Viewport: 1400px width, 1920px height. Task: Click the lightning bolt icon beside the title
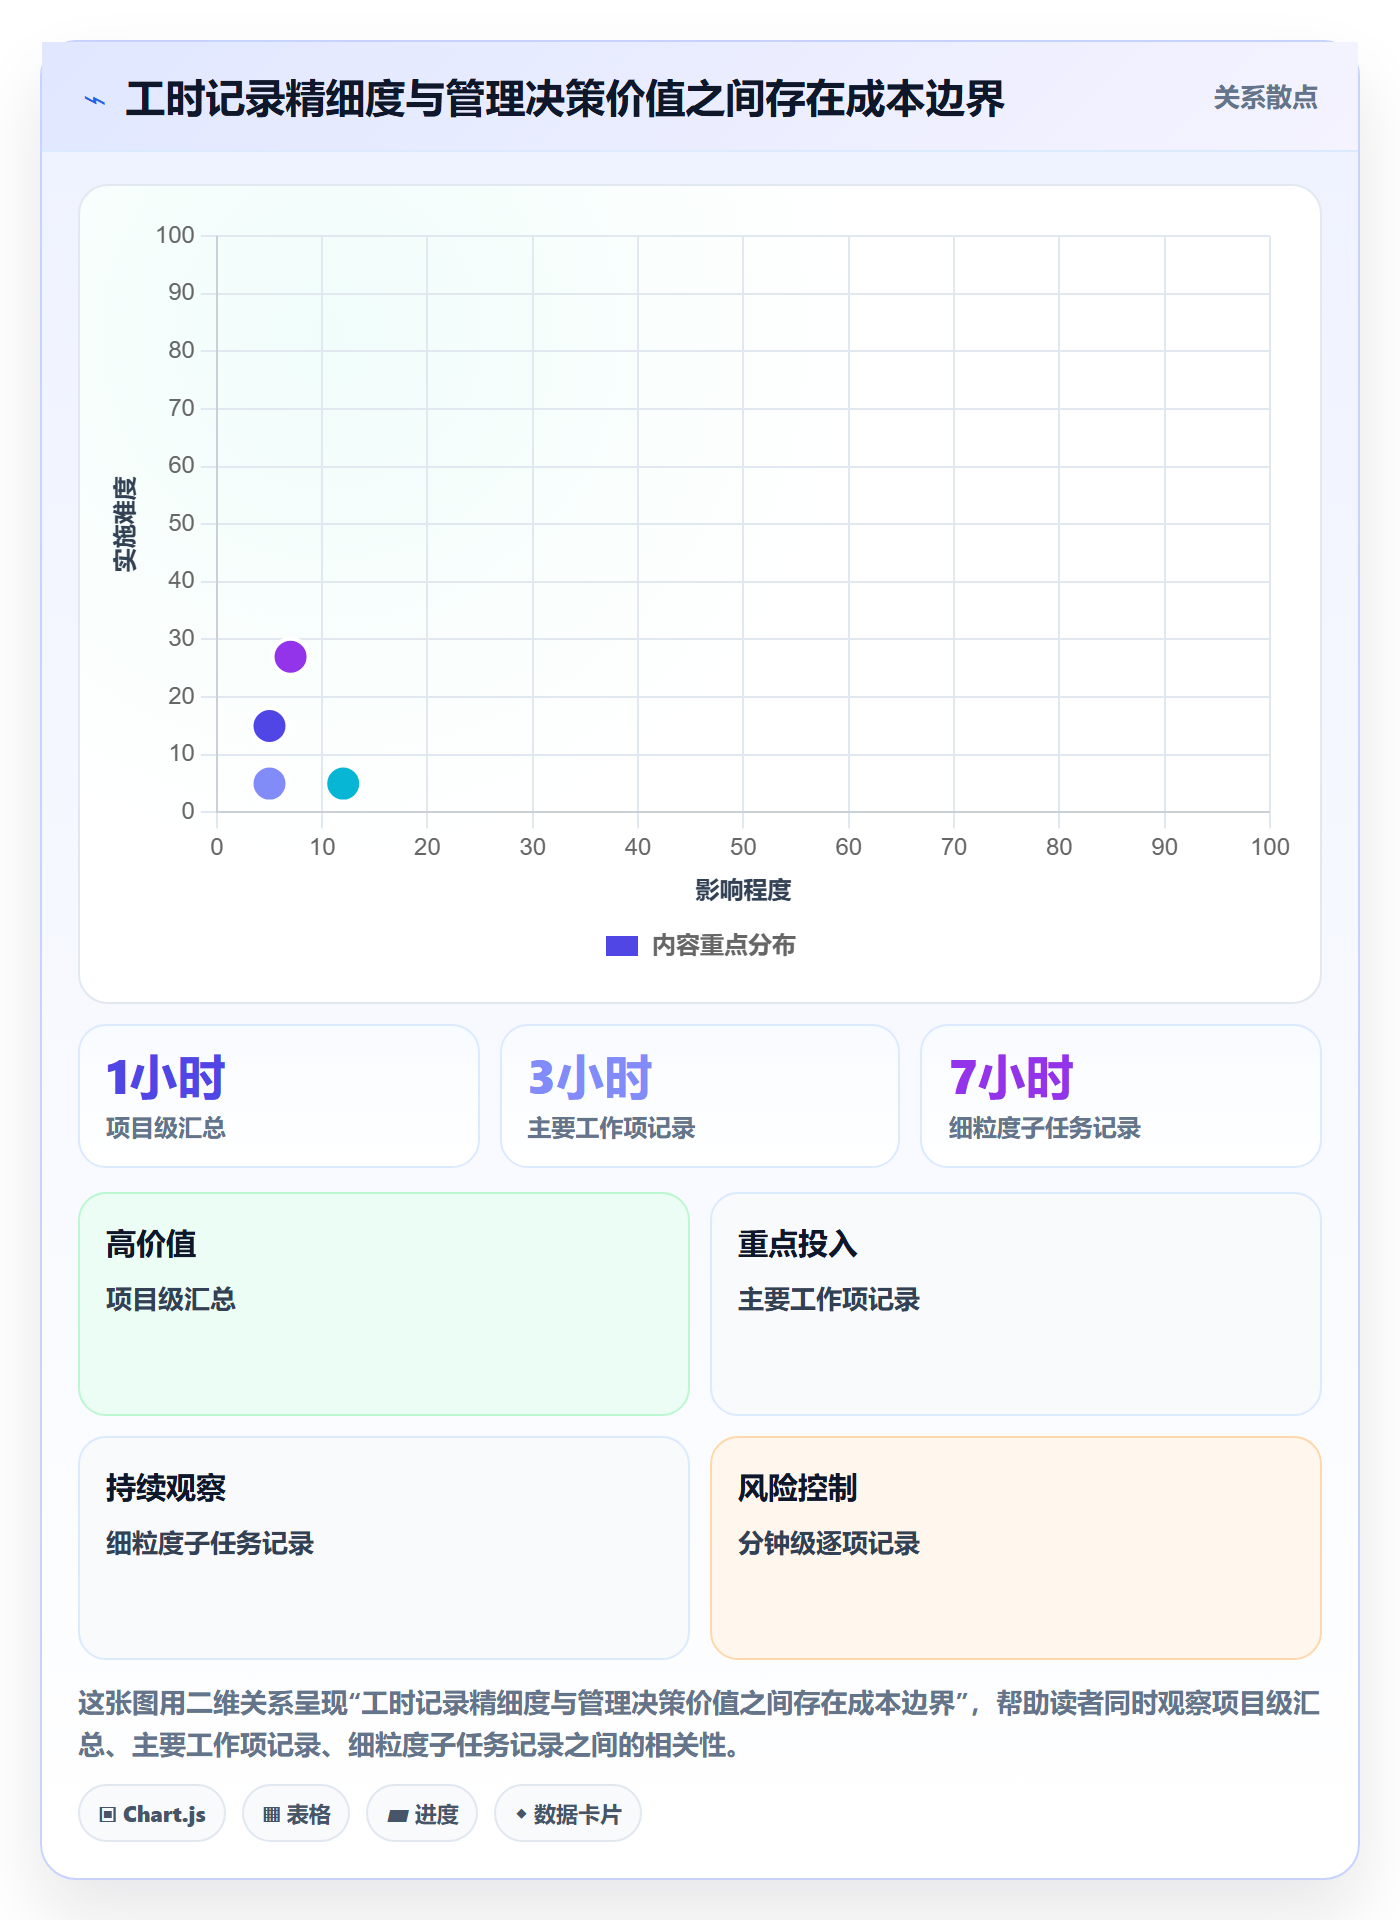(95, 100)
